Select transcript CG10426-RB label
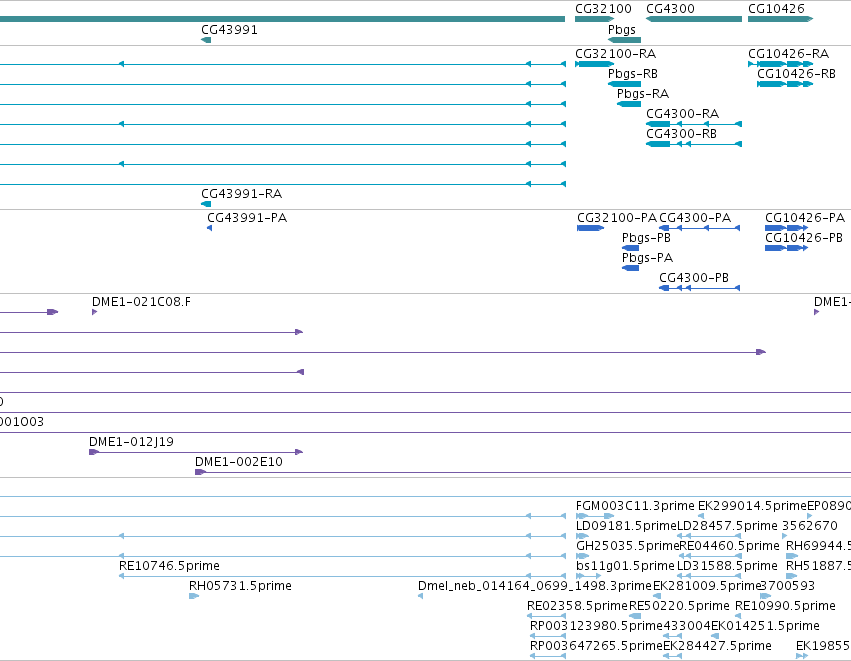This screenshot has height=661, width=851. [796, 74]
